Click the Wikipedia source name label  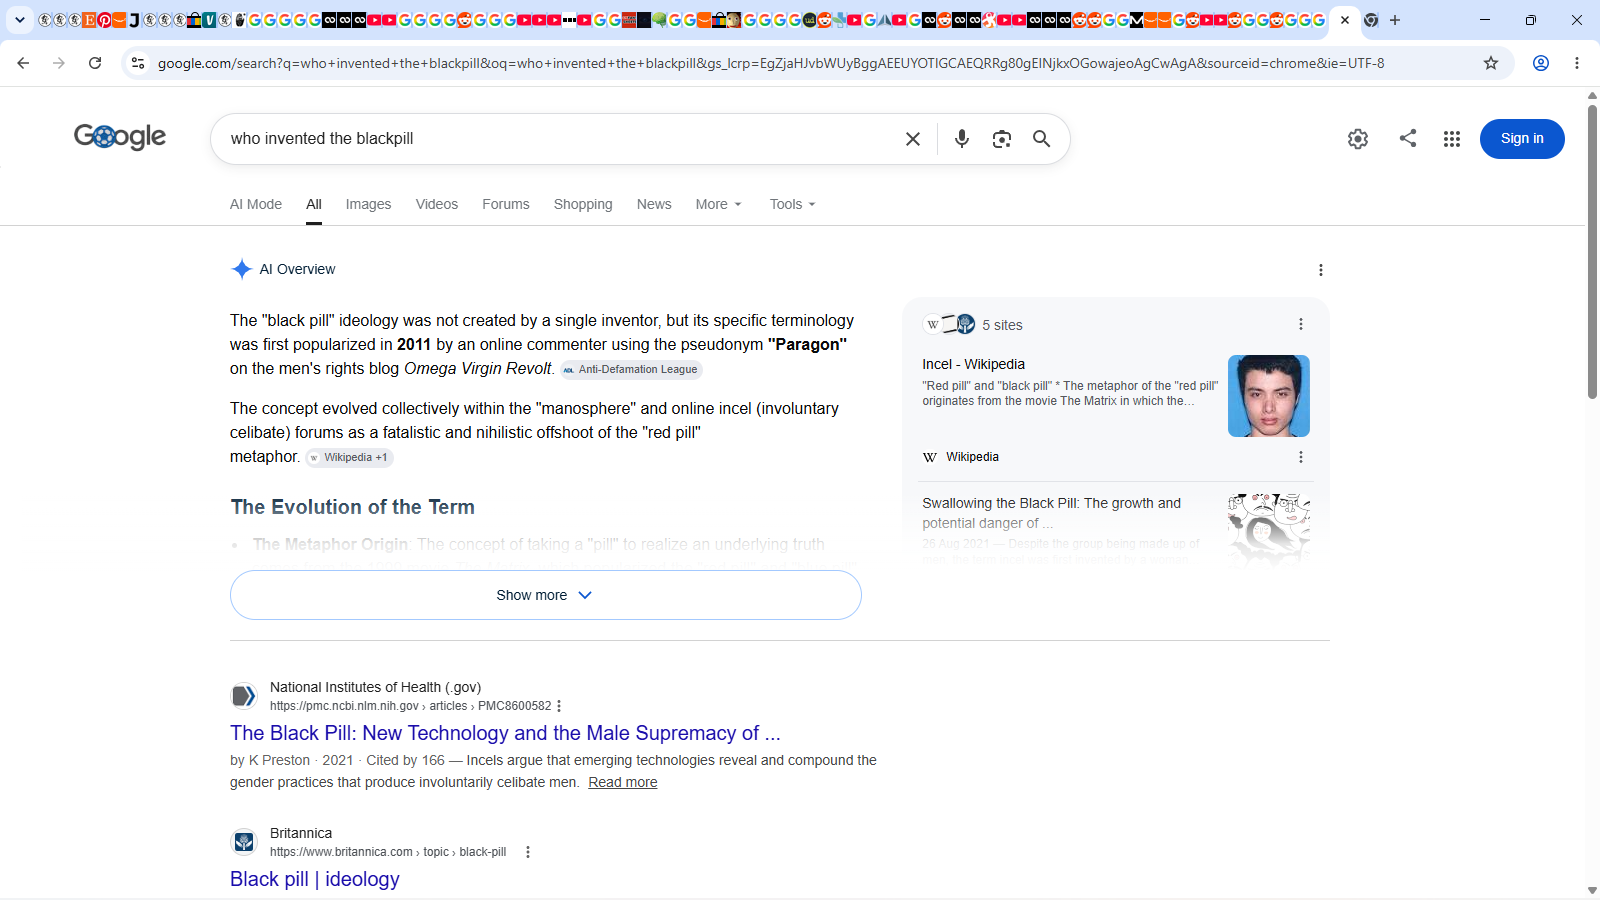[972, 457]
